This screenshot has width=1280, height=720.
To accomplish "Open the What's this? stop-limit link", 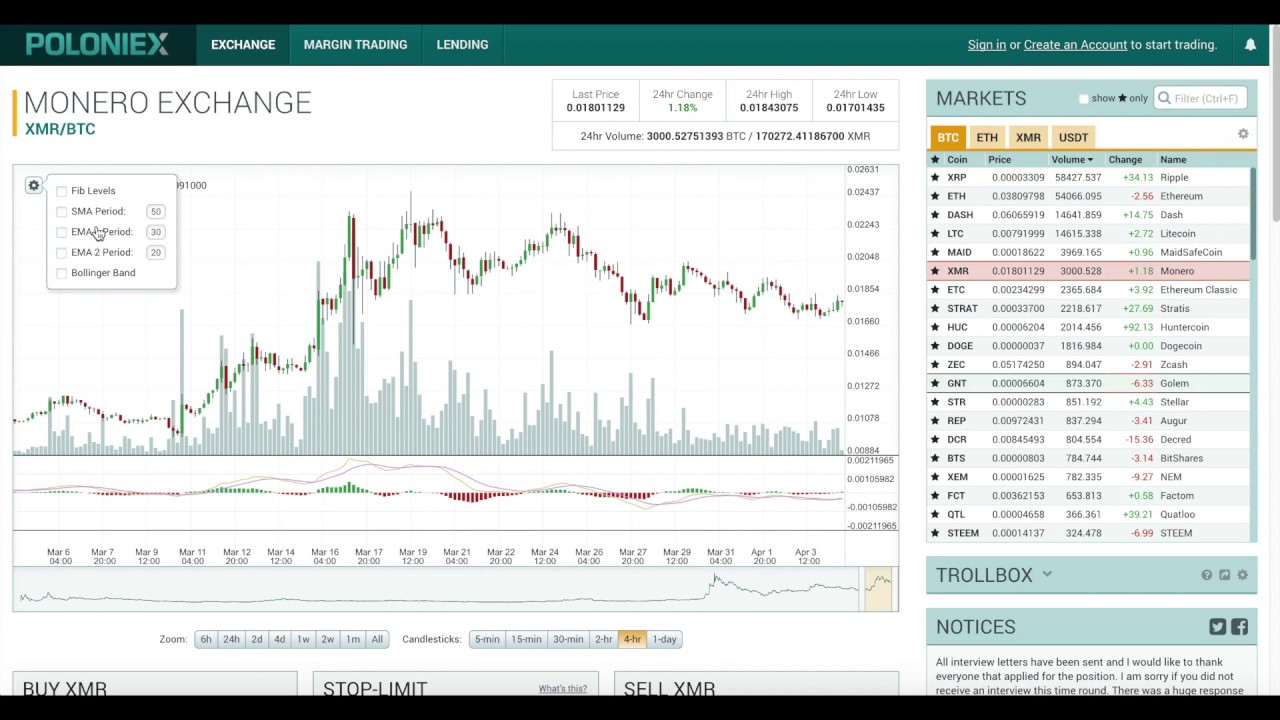I will click(563, 688).
